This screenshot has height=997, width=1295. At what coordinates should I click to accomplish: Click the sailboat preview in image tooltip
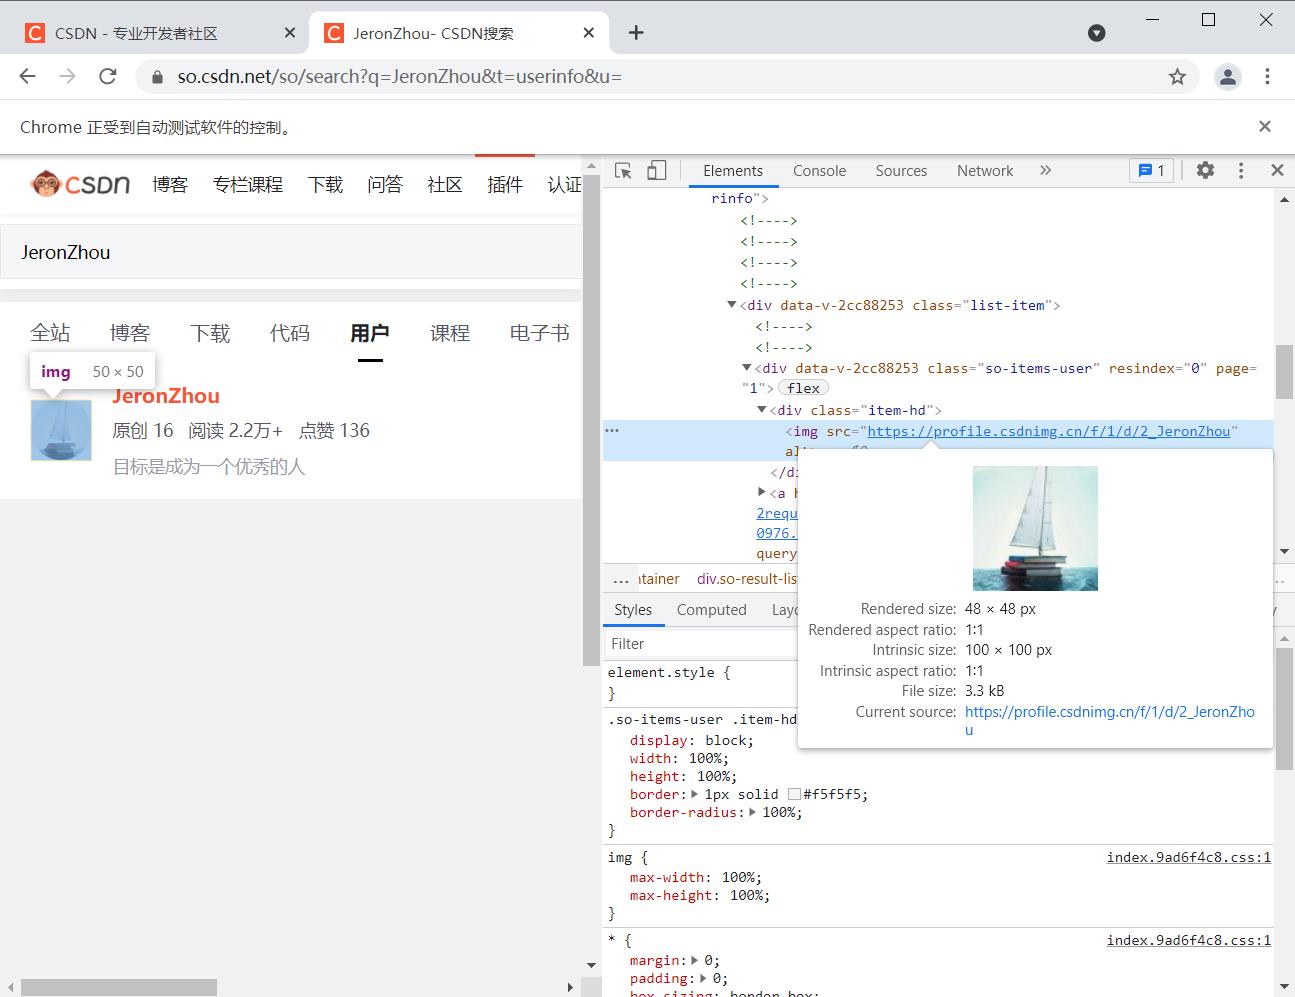[1035, 528]
